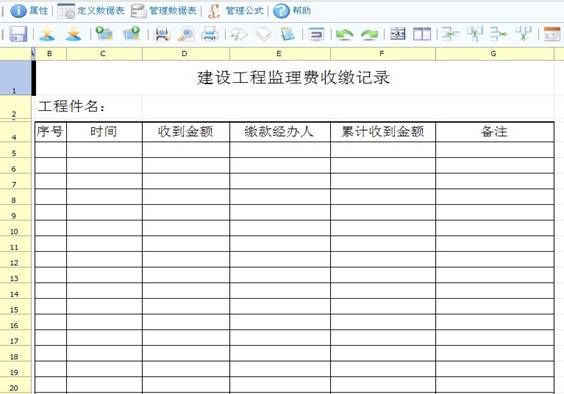The image size is (564, 394).
Task: Click the print preview magnifier icon
Action: point(186,34)
